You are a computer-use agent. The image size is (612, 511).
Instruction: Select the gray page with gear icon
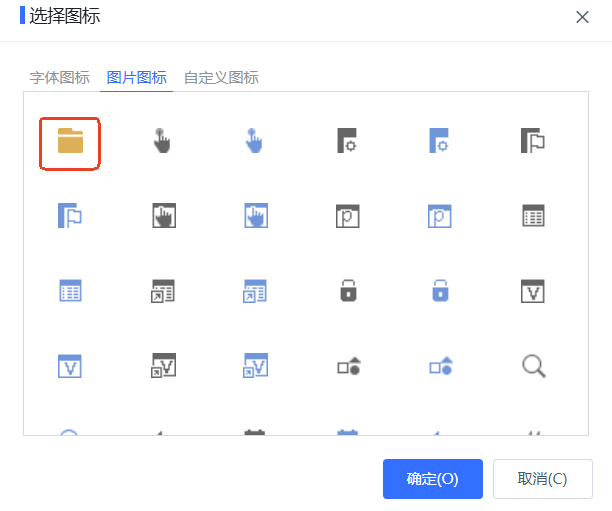click(x=347, y=141)
